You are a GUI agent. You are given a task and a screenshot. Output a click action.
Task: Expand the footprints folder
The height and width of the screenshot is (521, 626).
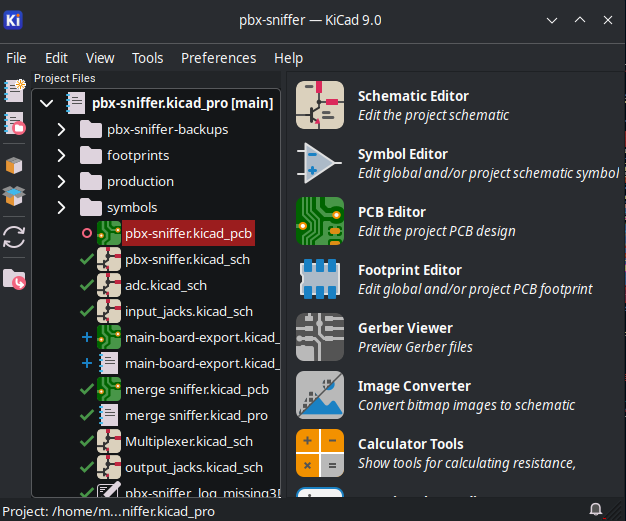[x=61, y=155]
